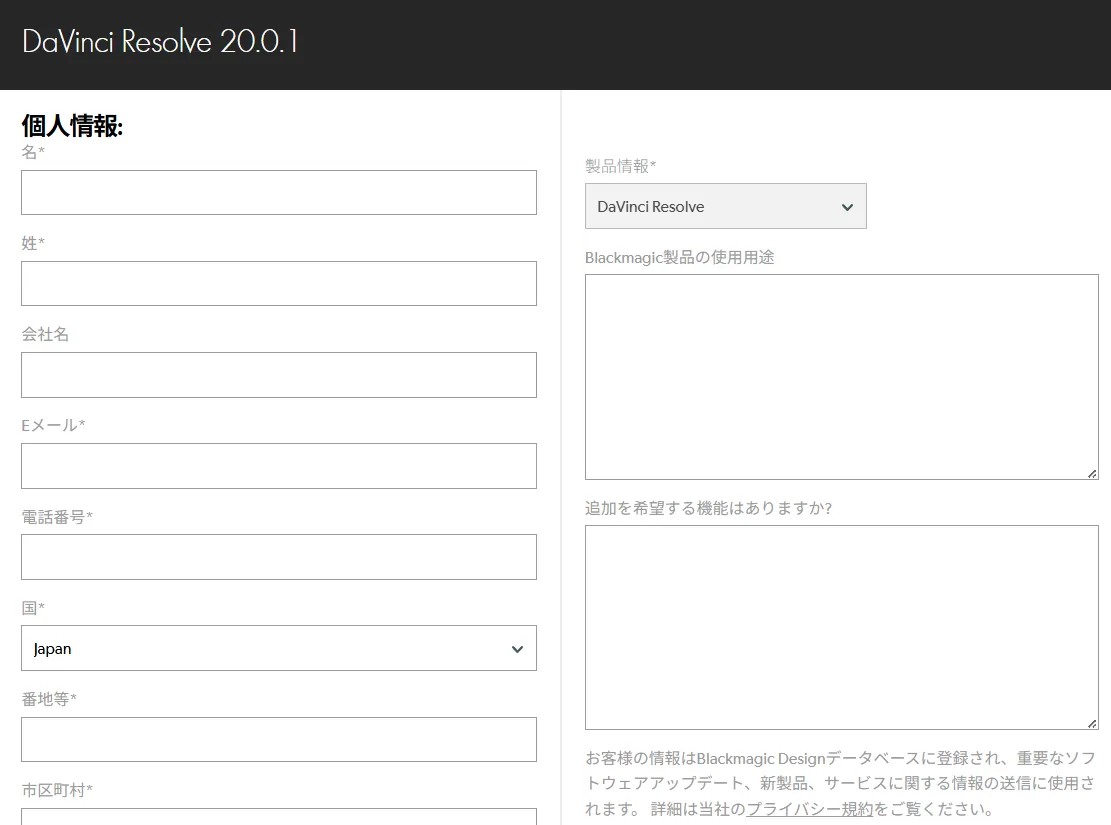Click the 姓* label text
1111x825 pixels.
click(33, 243)
